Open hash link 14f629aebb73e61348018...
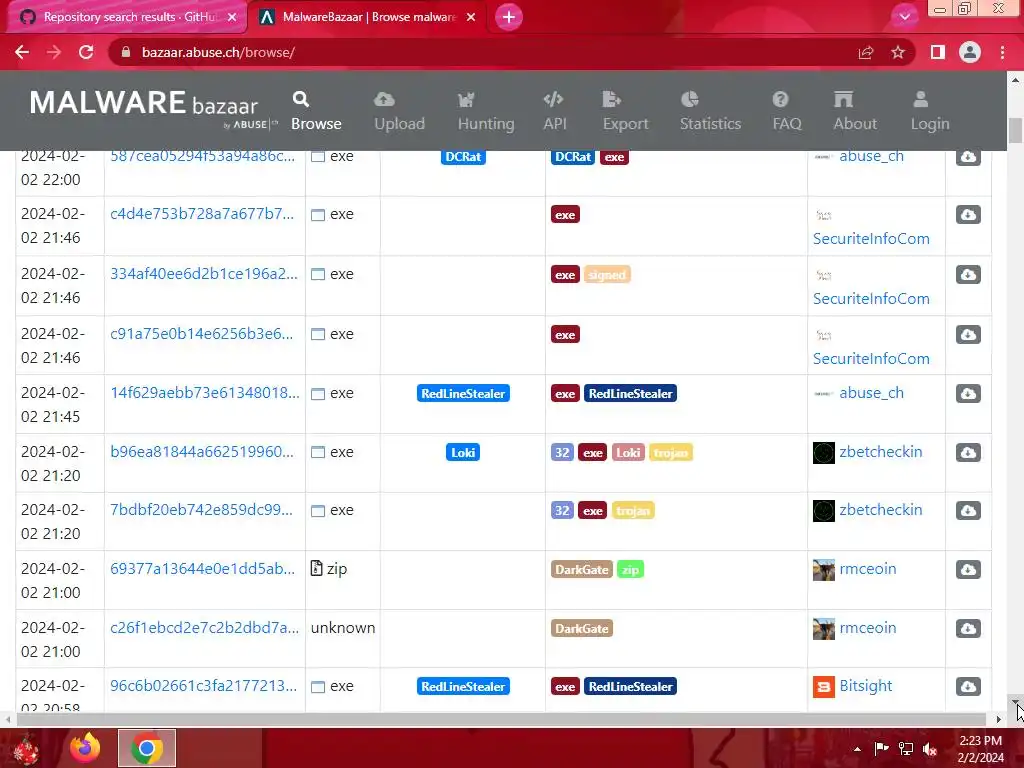 pyautogui.click(x=204, y=392)
